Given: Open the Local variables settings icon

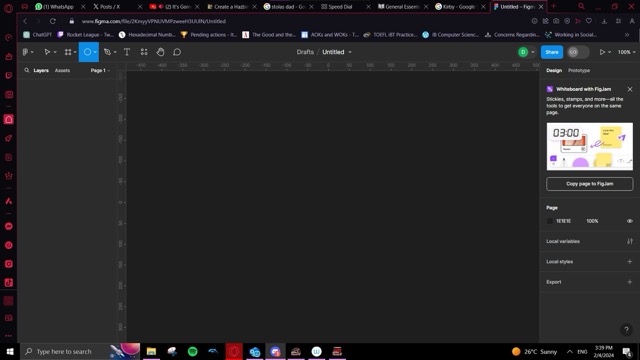Looking at the screenshot, I should (x=630, y=241).
